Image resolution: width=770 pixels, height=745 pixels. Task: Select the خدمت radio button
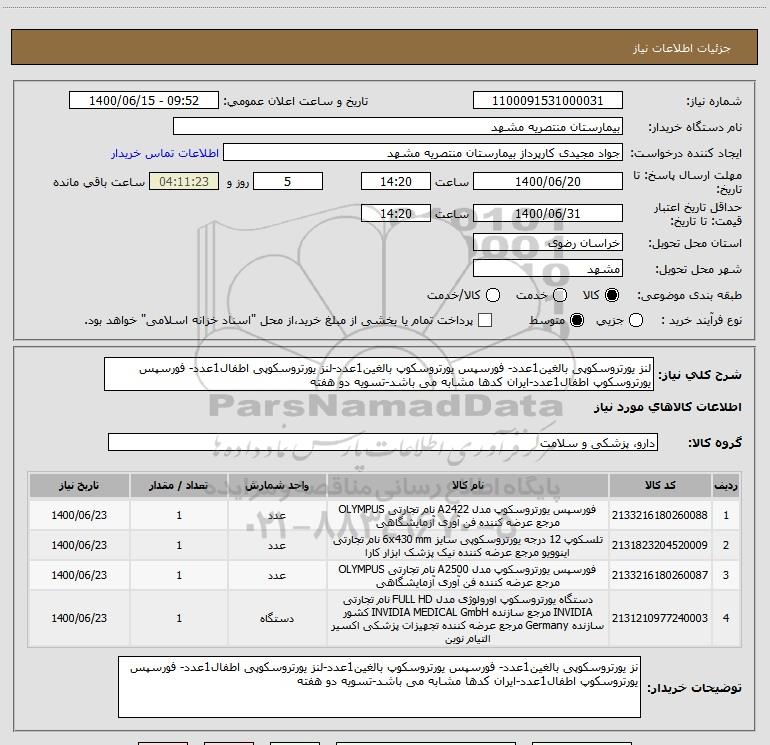(560, 295)
